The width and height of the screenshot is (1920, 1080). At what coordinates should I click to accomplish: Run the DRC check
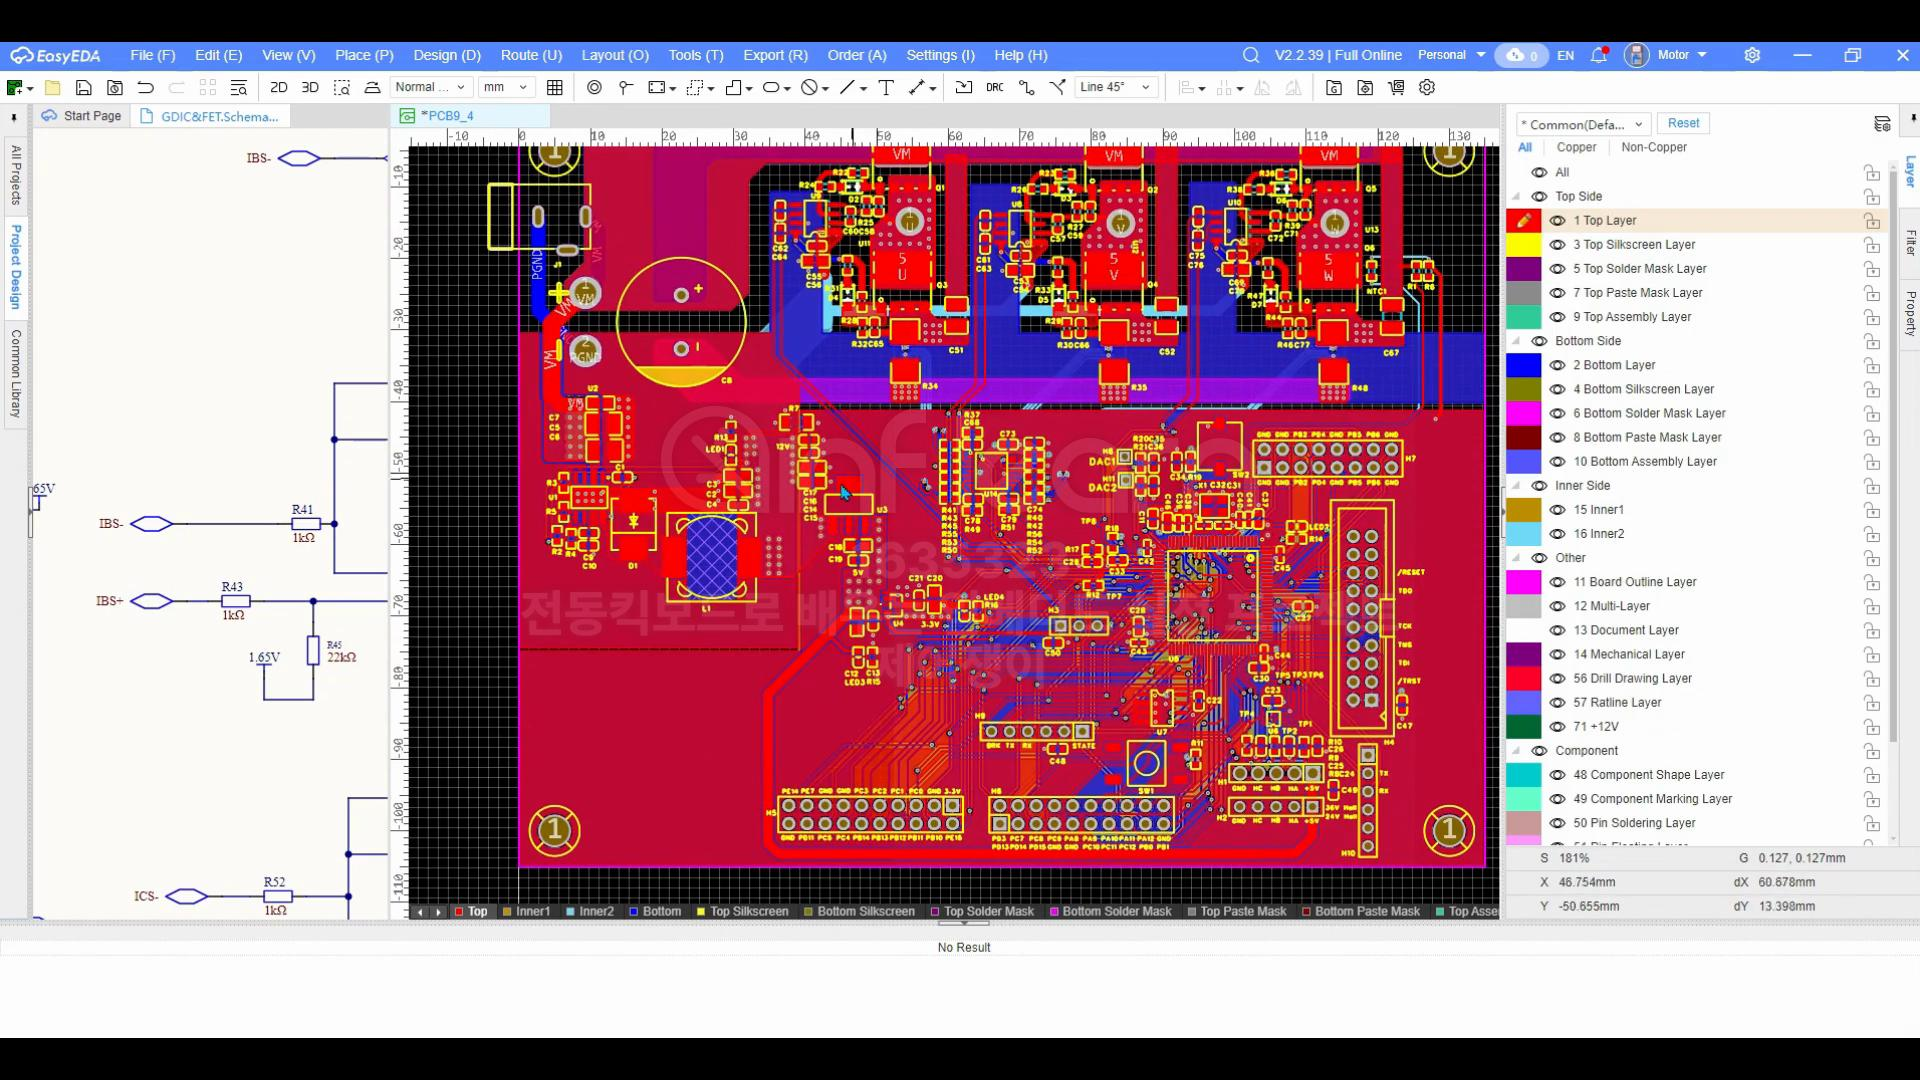(x=994, y=87)
